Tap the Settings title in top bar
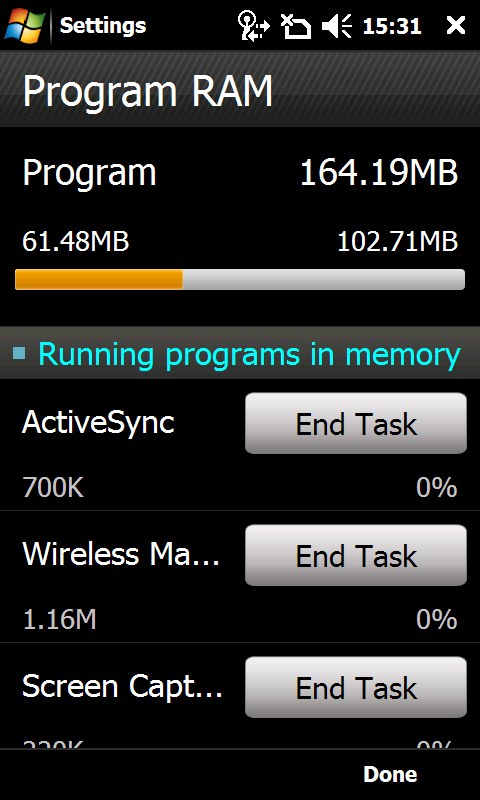 (103, 25)
